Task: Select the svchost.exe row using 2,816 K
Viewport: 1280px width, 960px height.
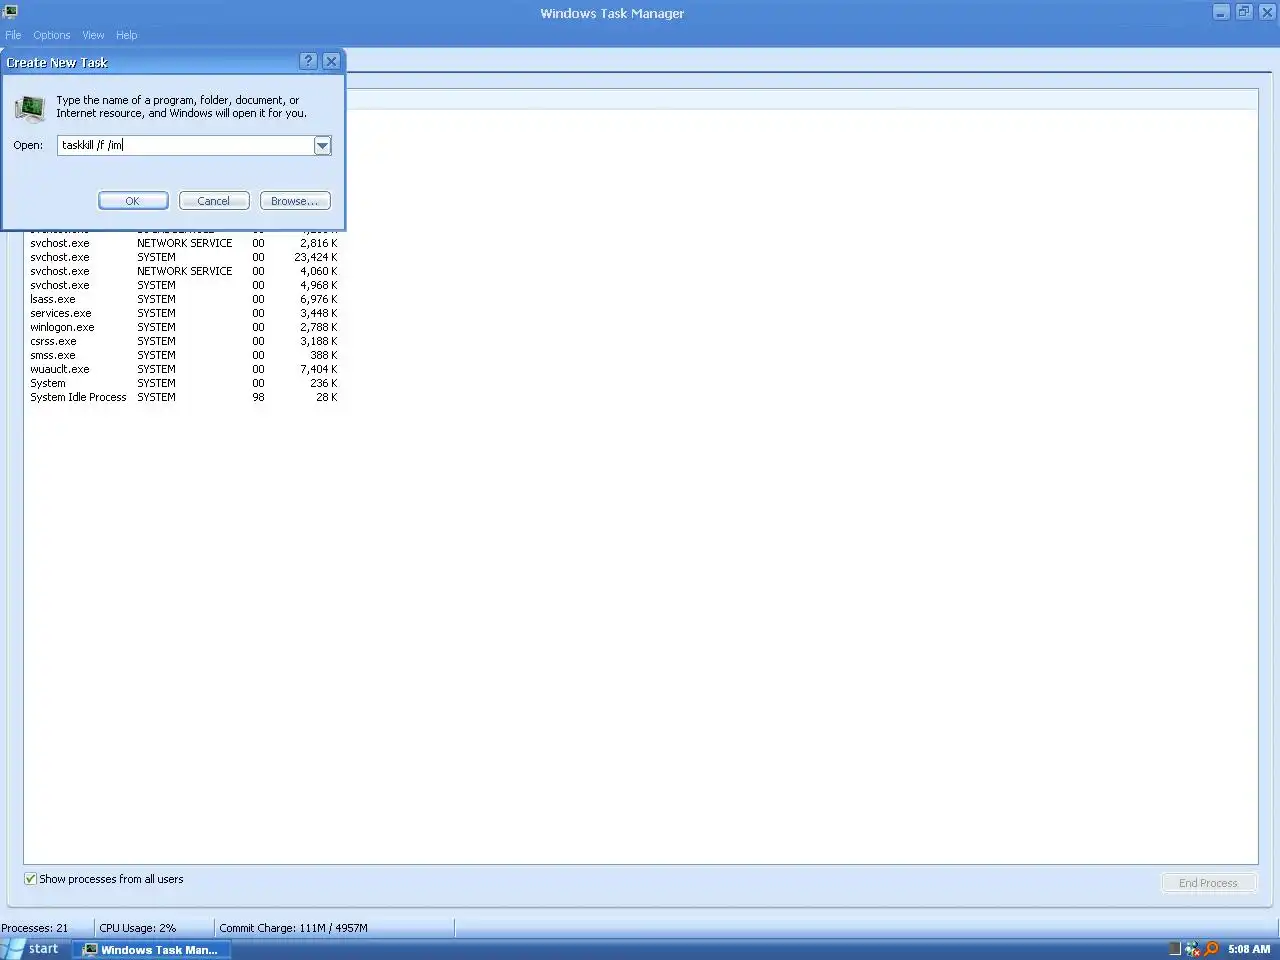Action: pyautogui.click(x=183, y=243)
